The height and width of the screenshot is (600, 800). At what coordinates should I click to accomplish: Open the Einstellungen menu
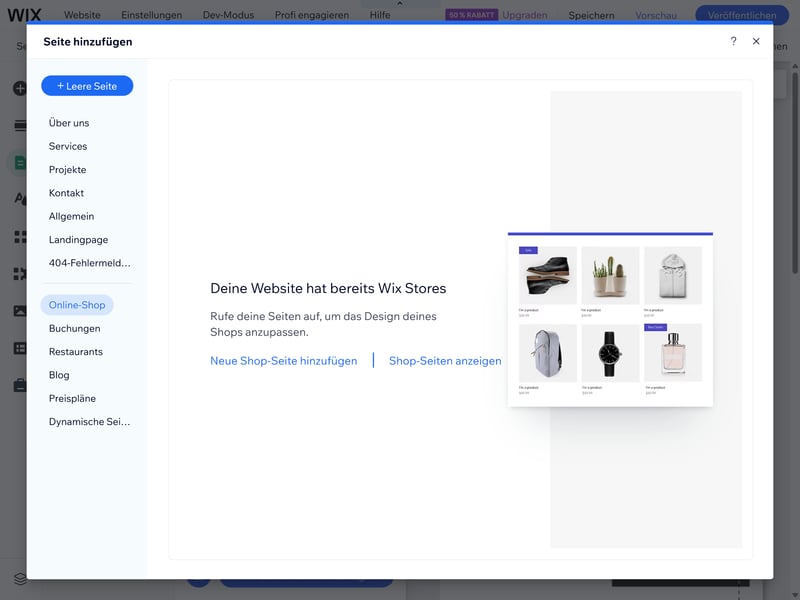pyautogui.click(x=152, y=15)
